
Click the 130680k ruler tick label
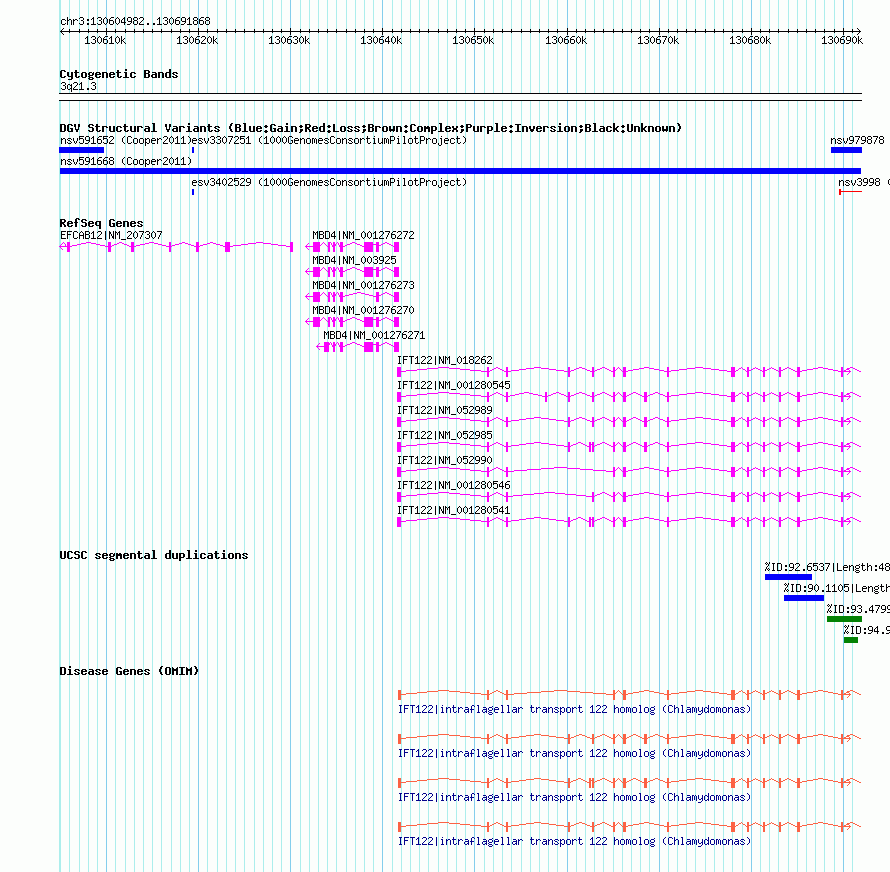coord(750,40)
